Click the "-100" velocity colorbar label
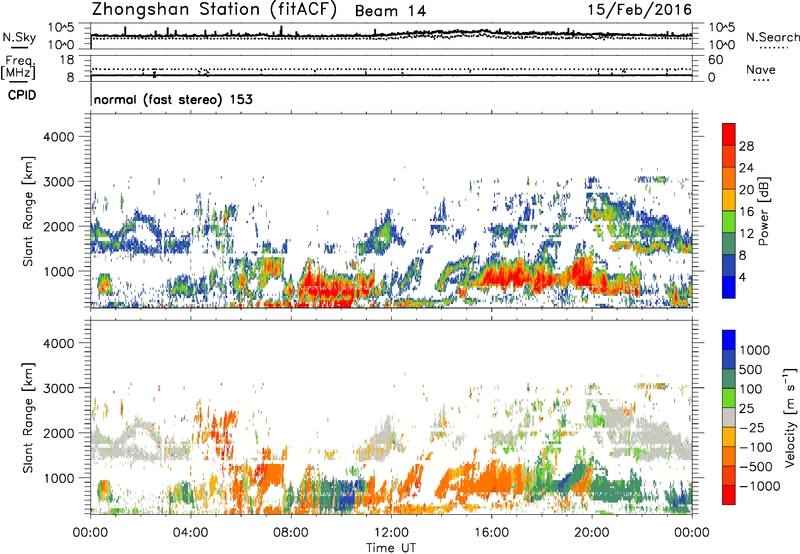 (755, 447)
